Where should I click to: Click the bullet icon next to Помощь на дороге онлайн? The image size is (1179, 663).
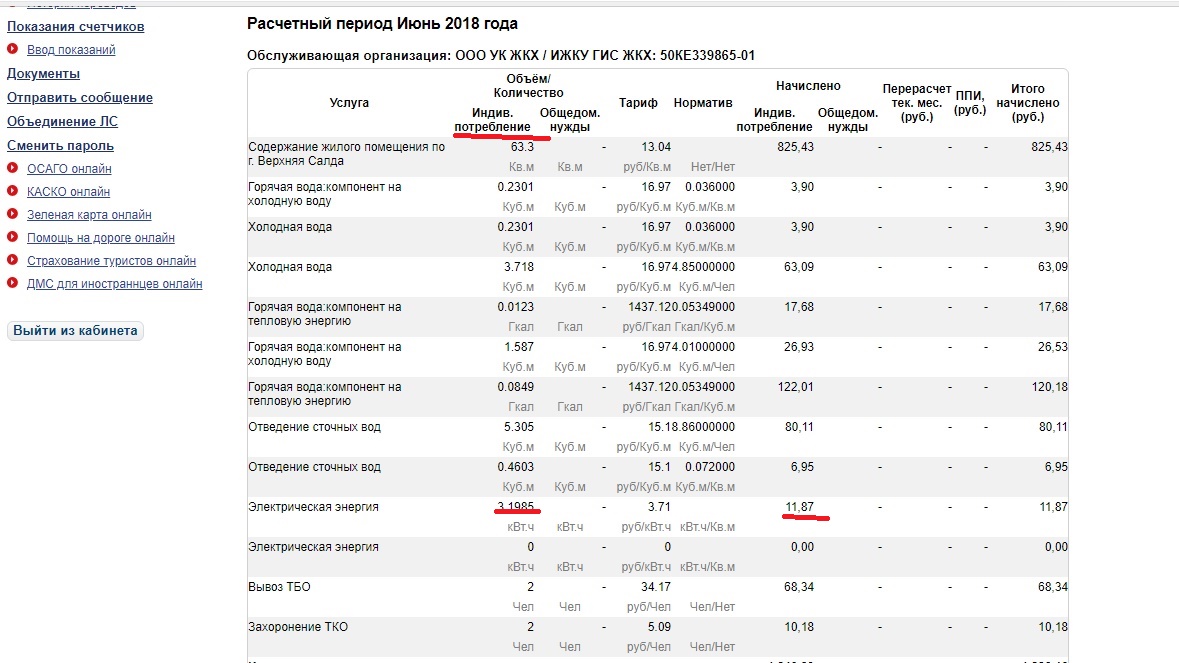click(x=12, y=238)
